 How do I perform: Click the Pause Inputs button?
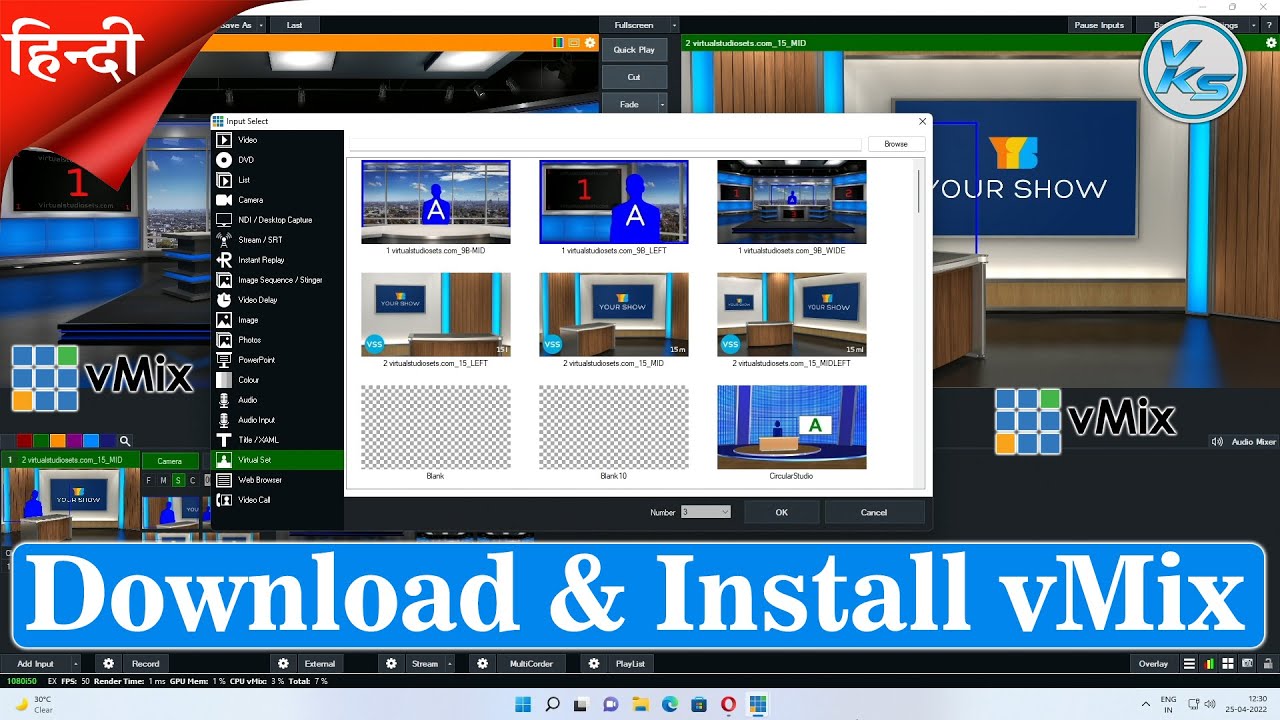(1099, 25)
